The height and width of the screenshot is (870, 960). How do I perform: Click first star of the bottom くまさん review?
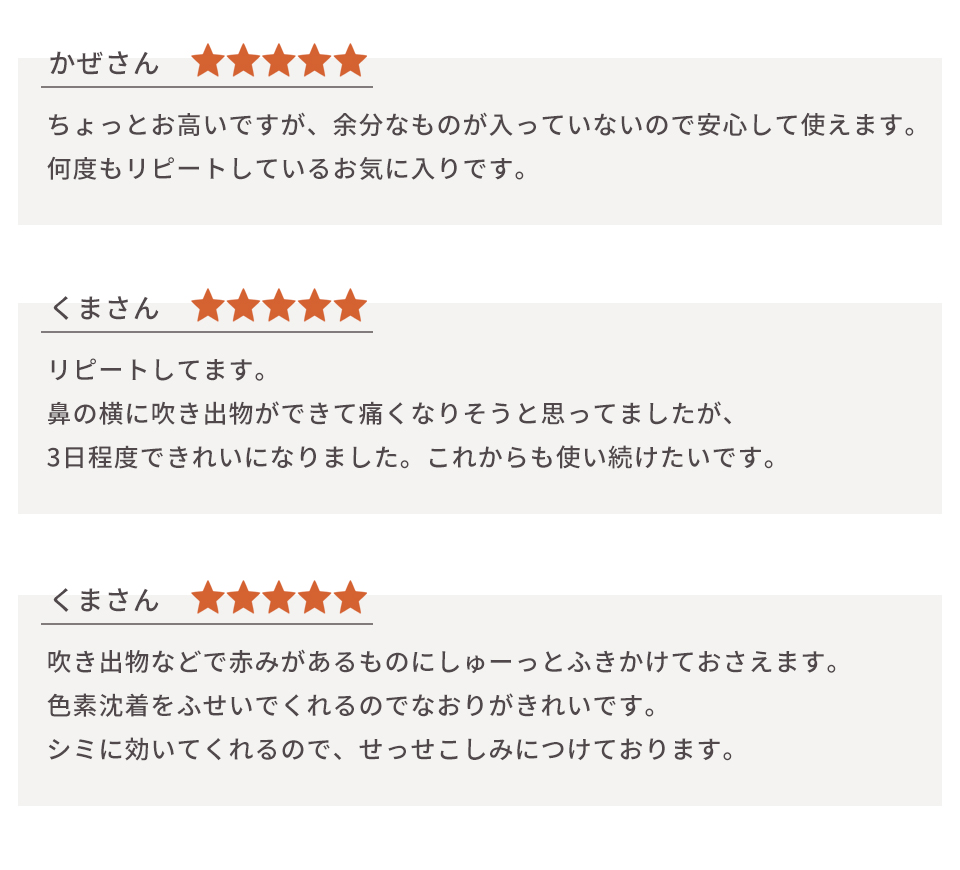(x=207, y=598)
